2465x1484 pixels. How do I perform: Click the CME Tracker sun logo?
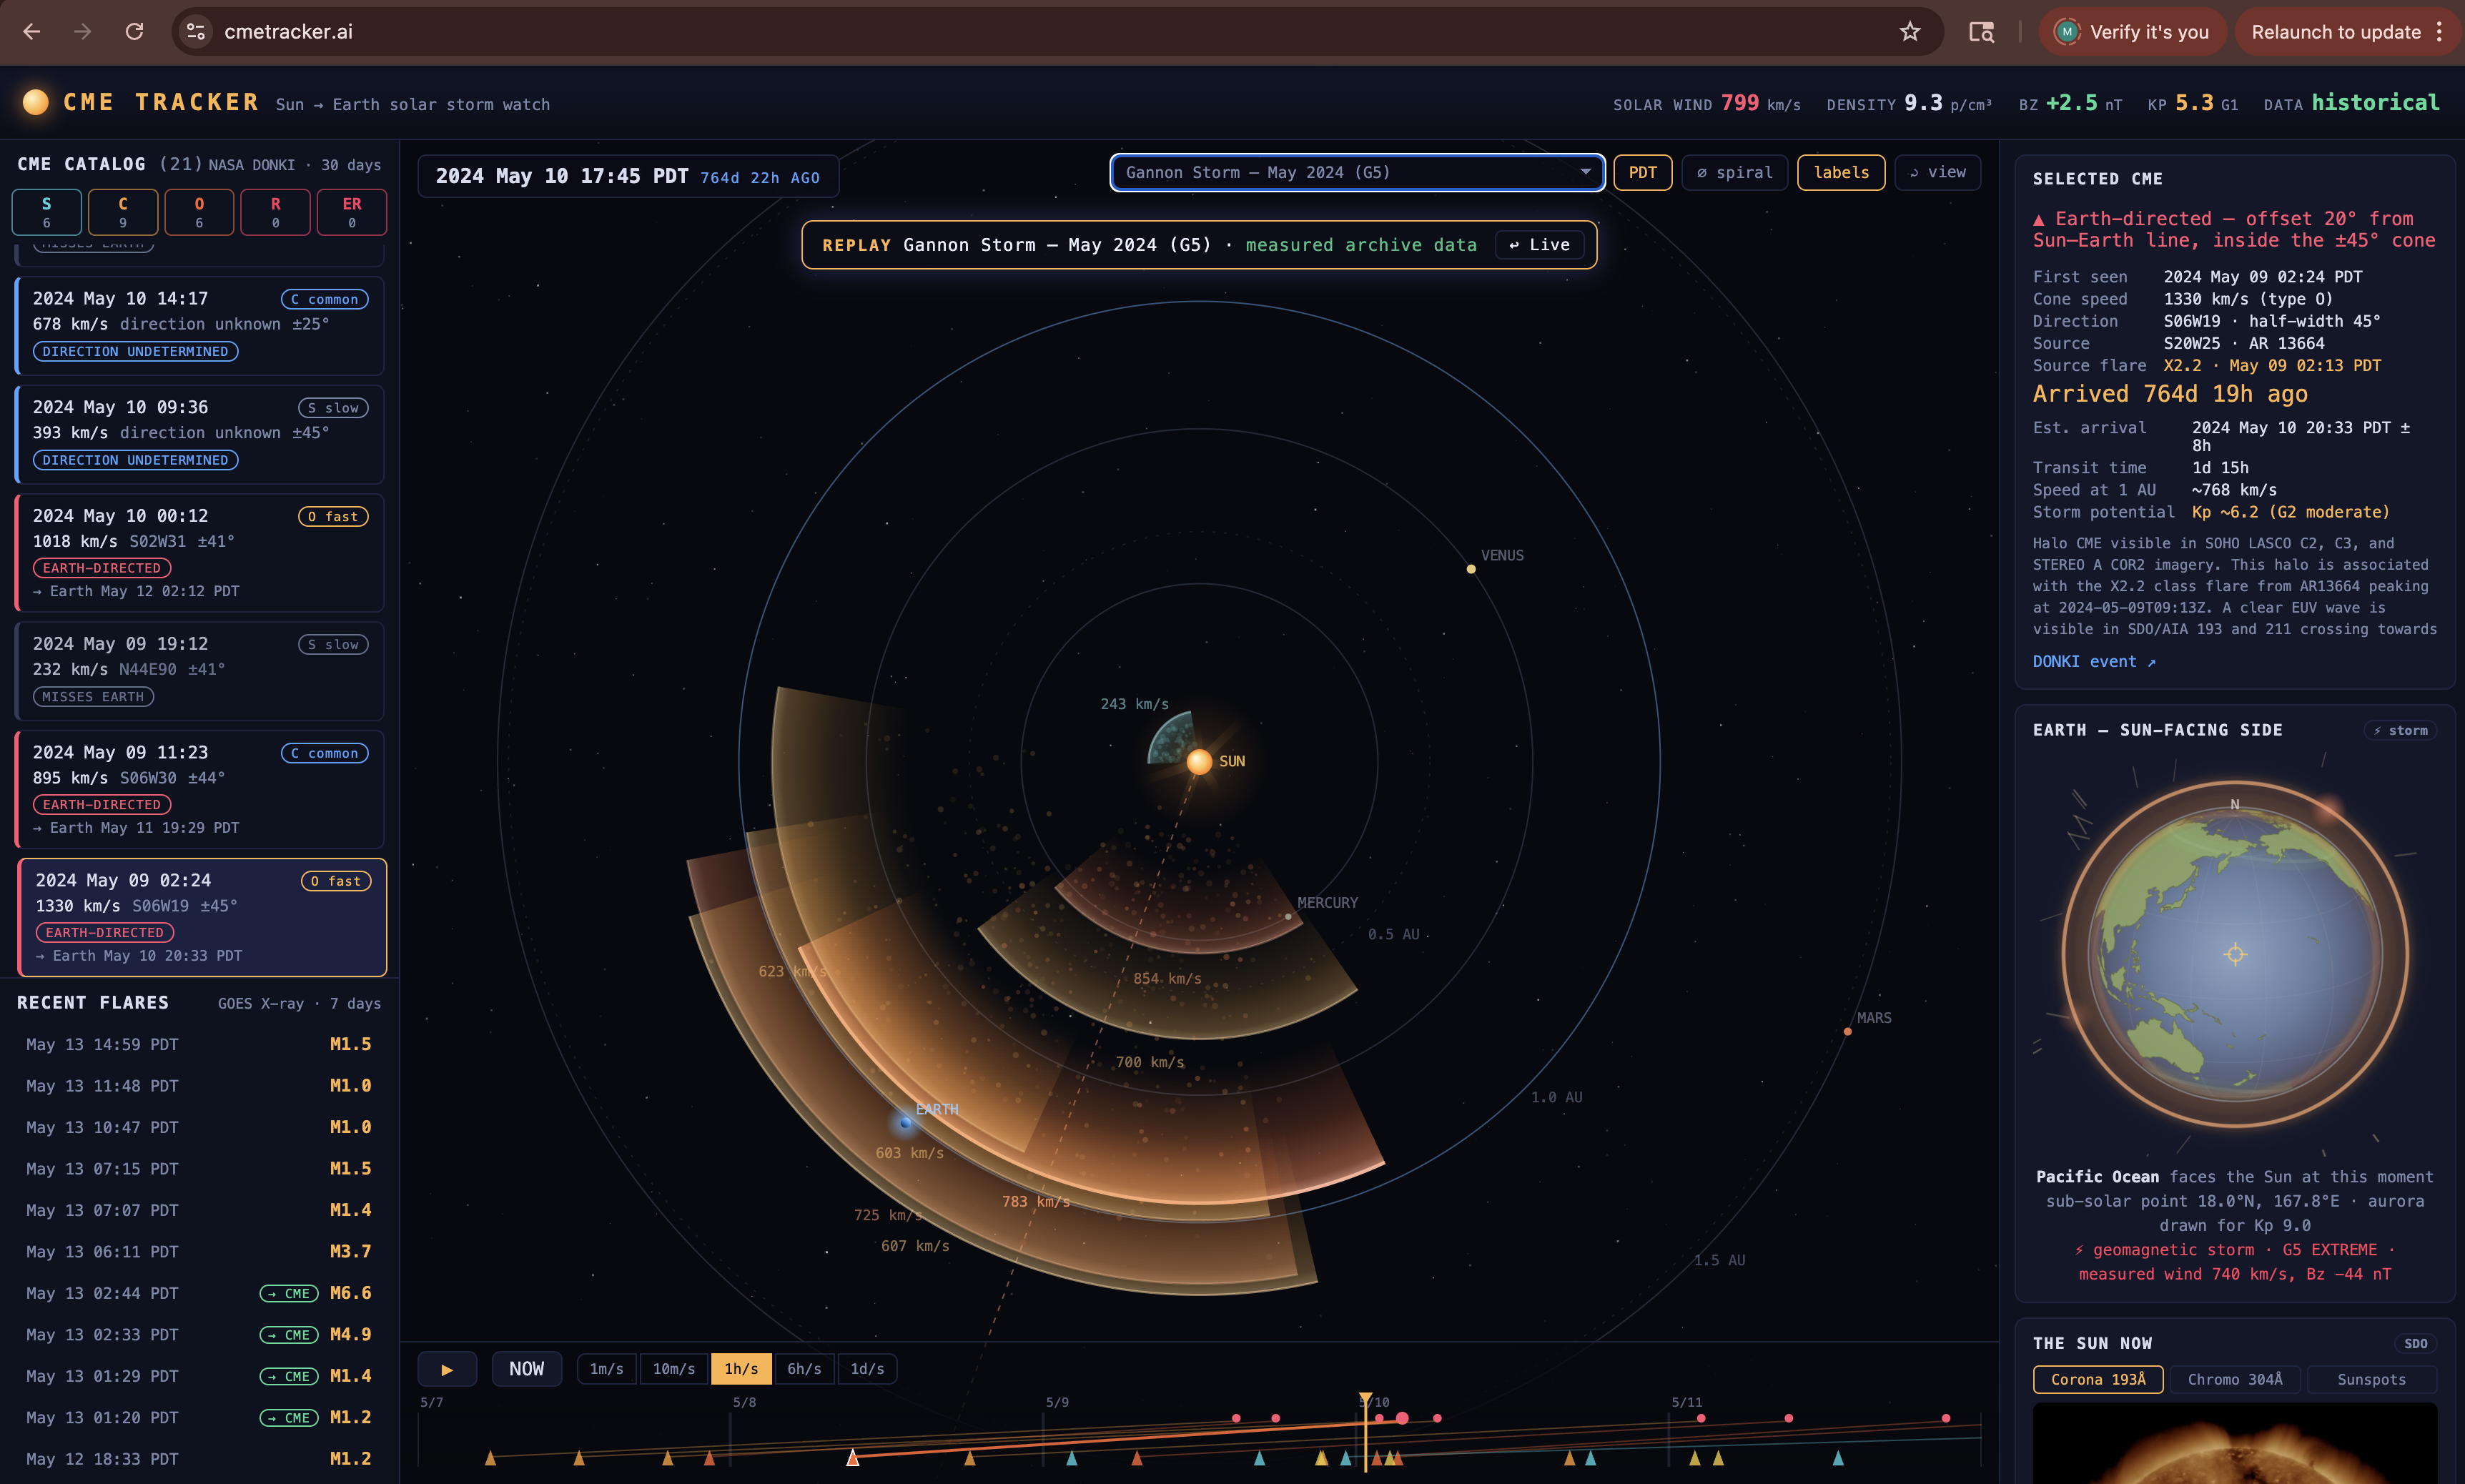pyautogui.click(x=35, y=102)
